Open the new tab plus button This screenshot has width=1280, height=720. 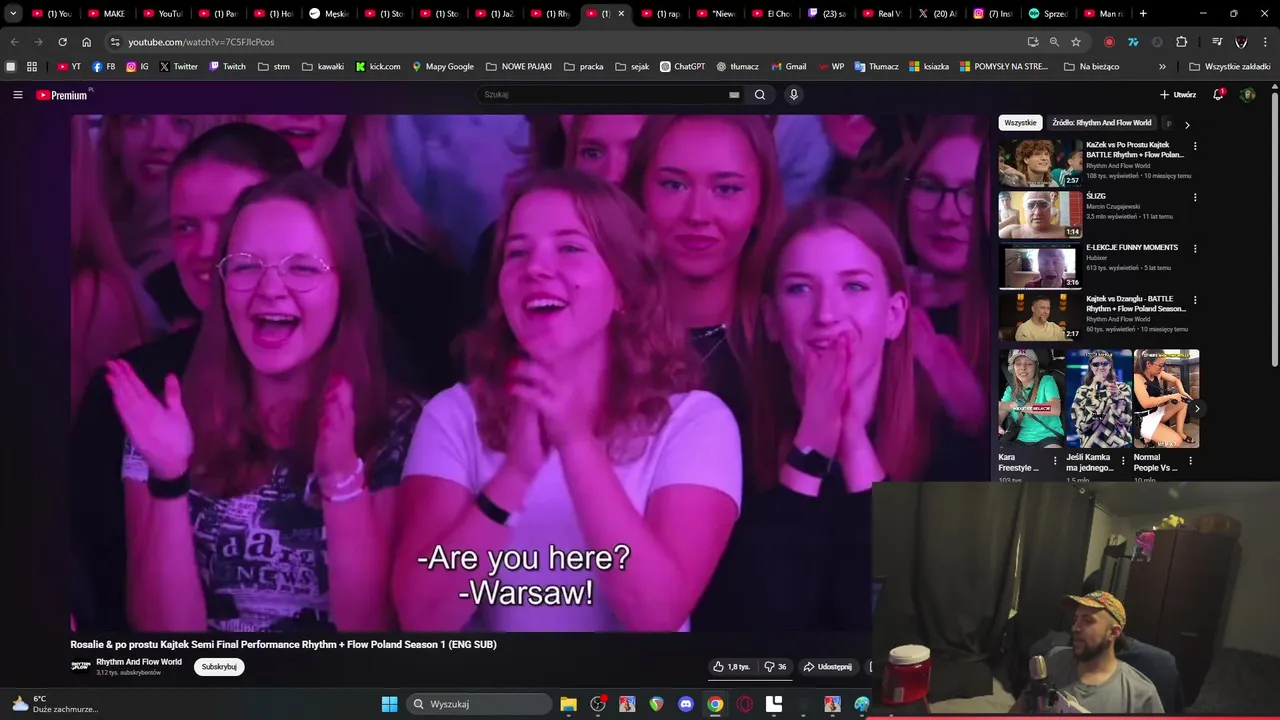coord(1143,14)
